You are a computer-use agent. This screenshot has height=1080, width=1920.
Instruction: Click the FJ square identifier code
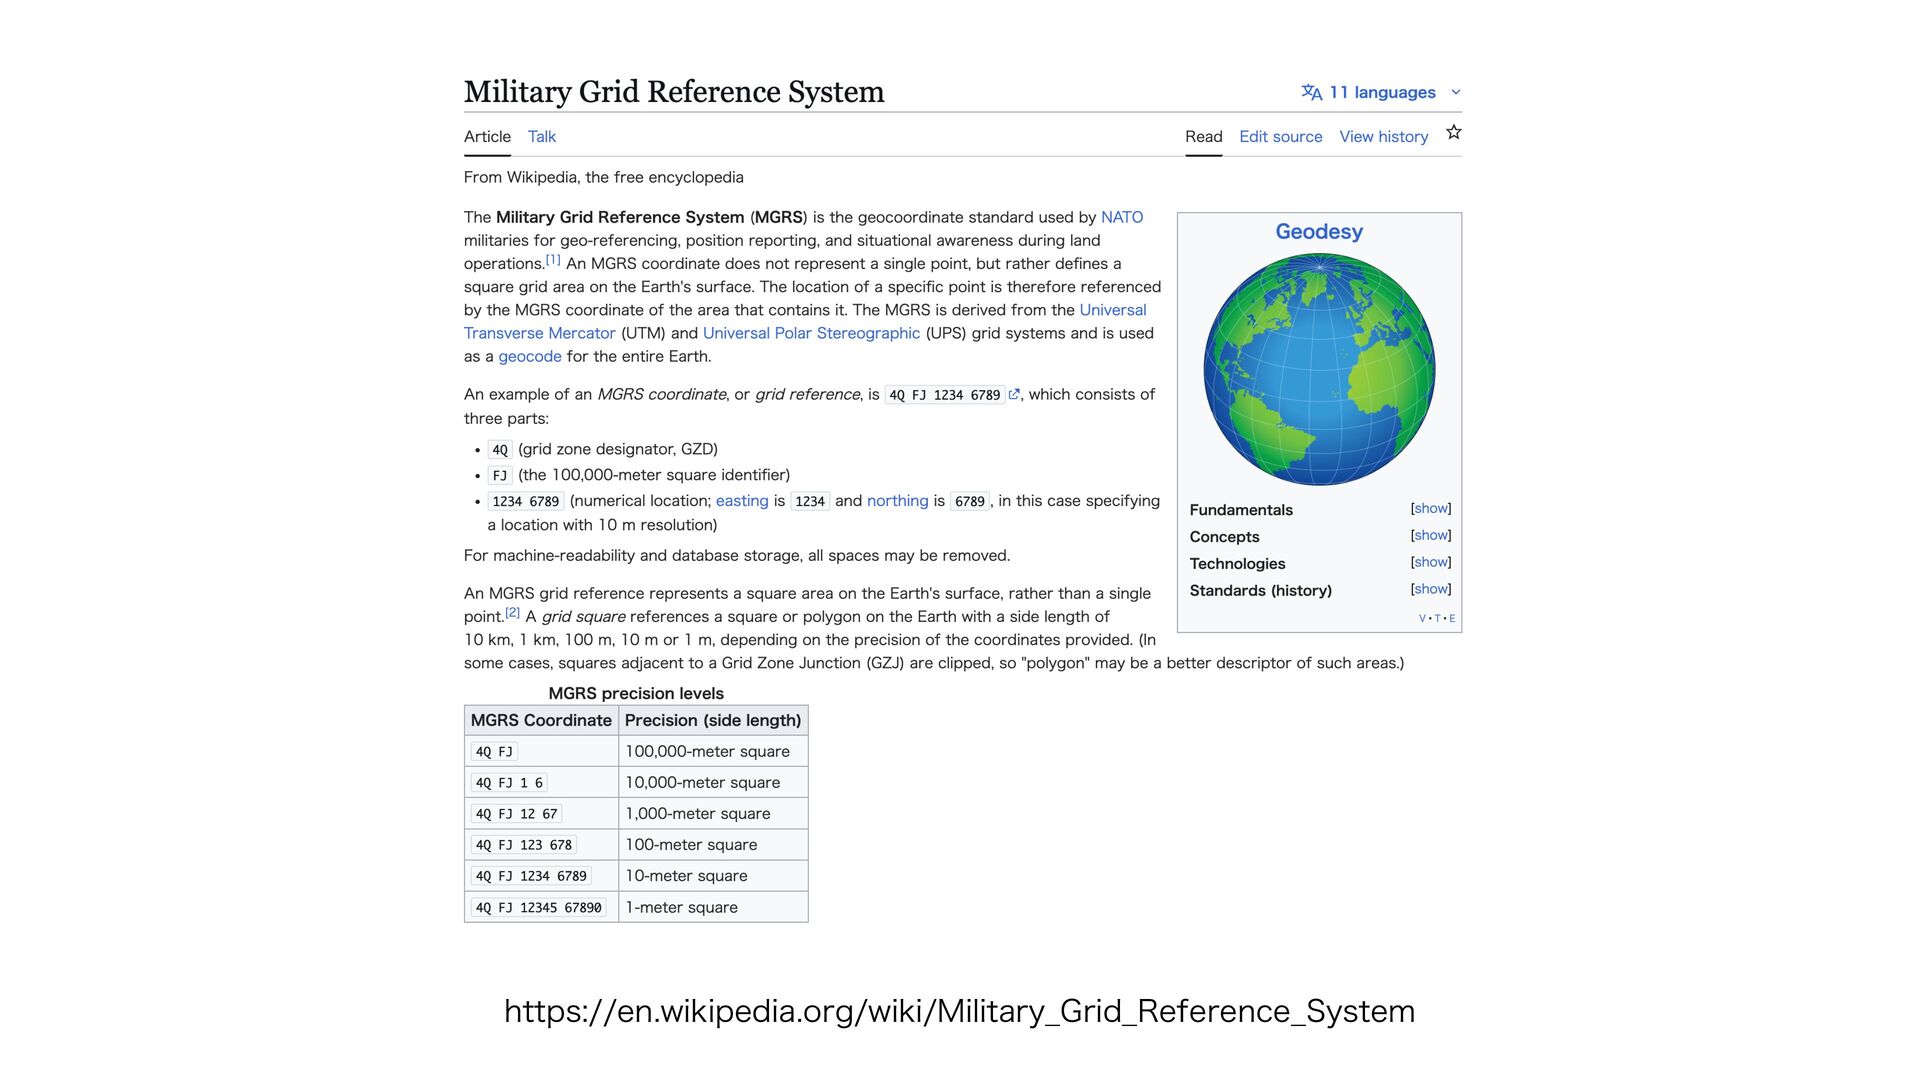500,476
